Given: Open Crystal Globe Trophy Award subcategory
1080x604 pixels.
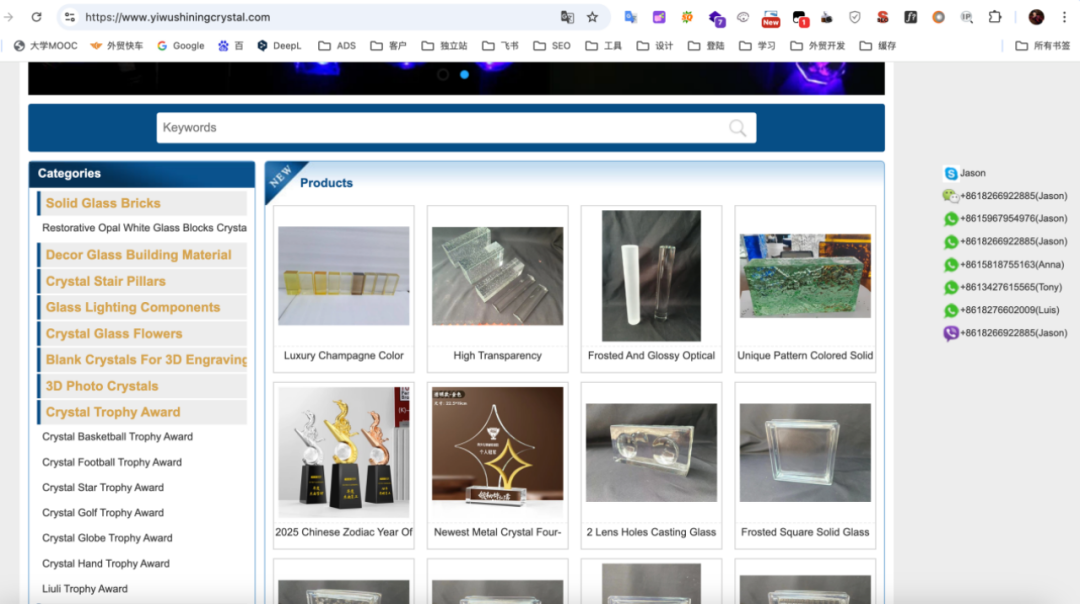Looking at the screenshot, I should coord(107,538).
